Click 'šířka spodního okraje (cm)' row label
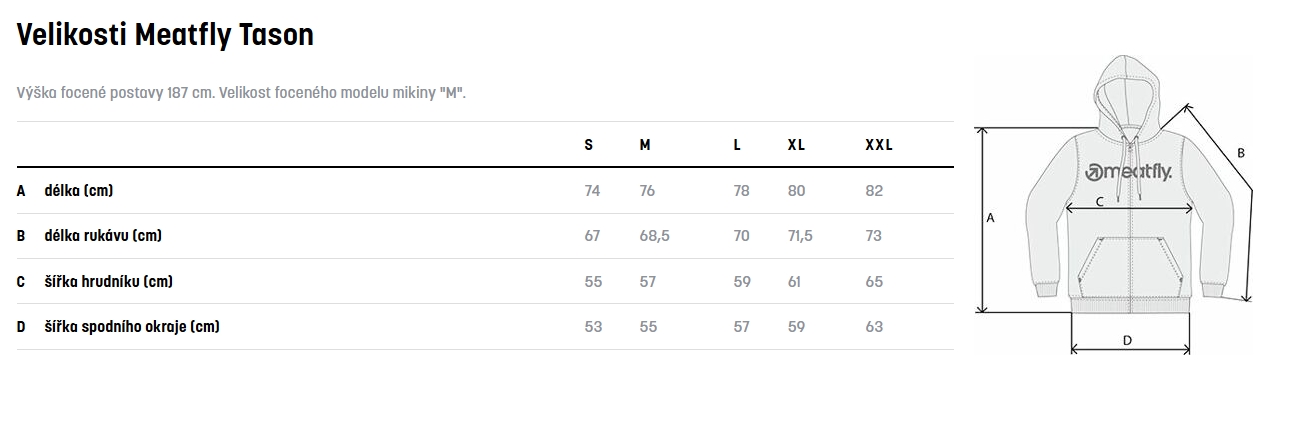The width and height of the screenshot is (1303, 433). (x=132, y=326)
